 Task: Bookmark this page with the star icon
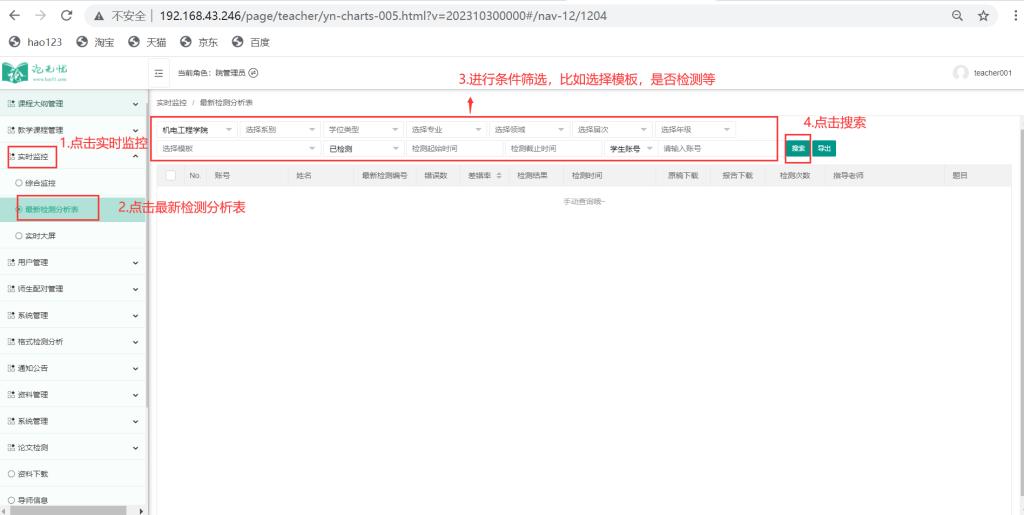[984, 16]
